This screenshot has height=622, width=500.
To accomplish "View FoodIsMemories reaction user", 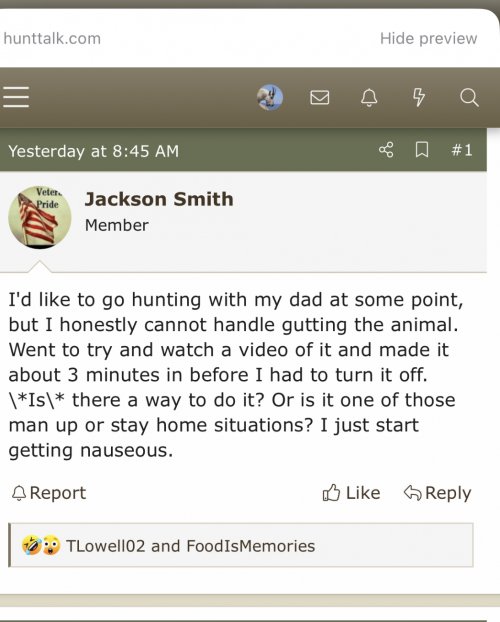I will pyautogui.click(x=250, y=546).
